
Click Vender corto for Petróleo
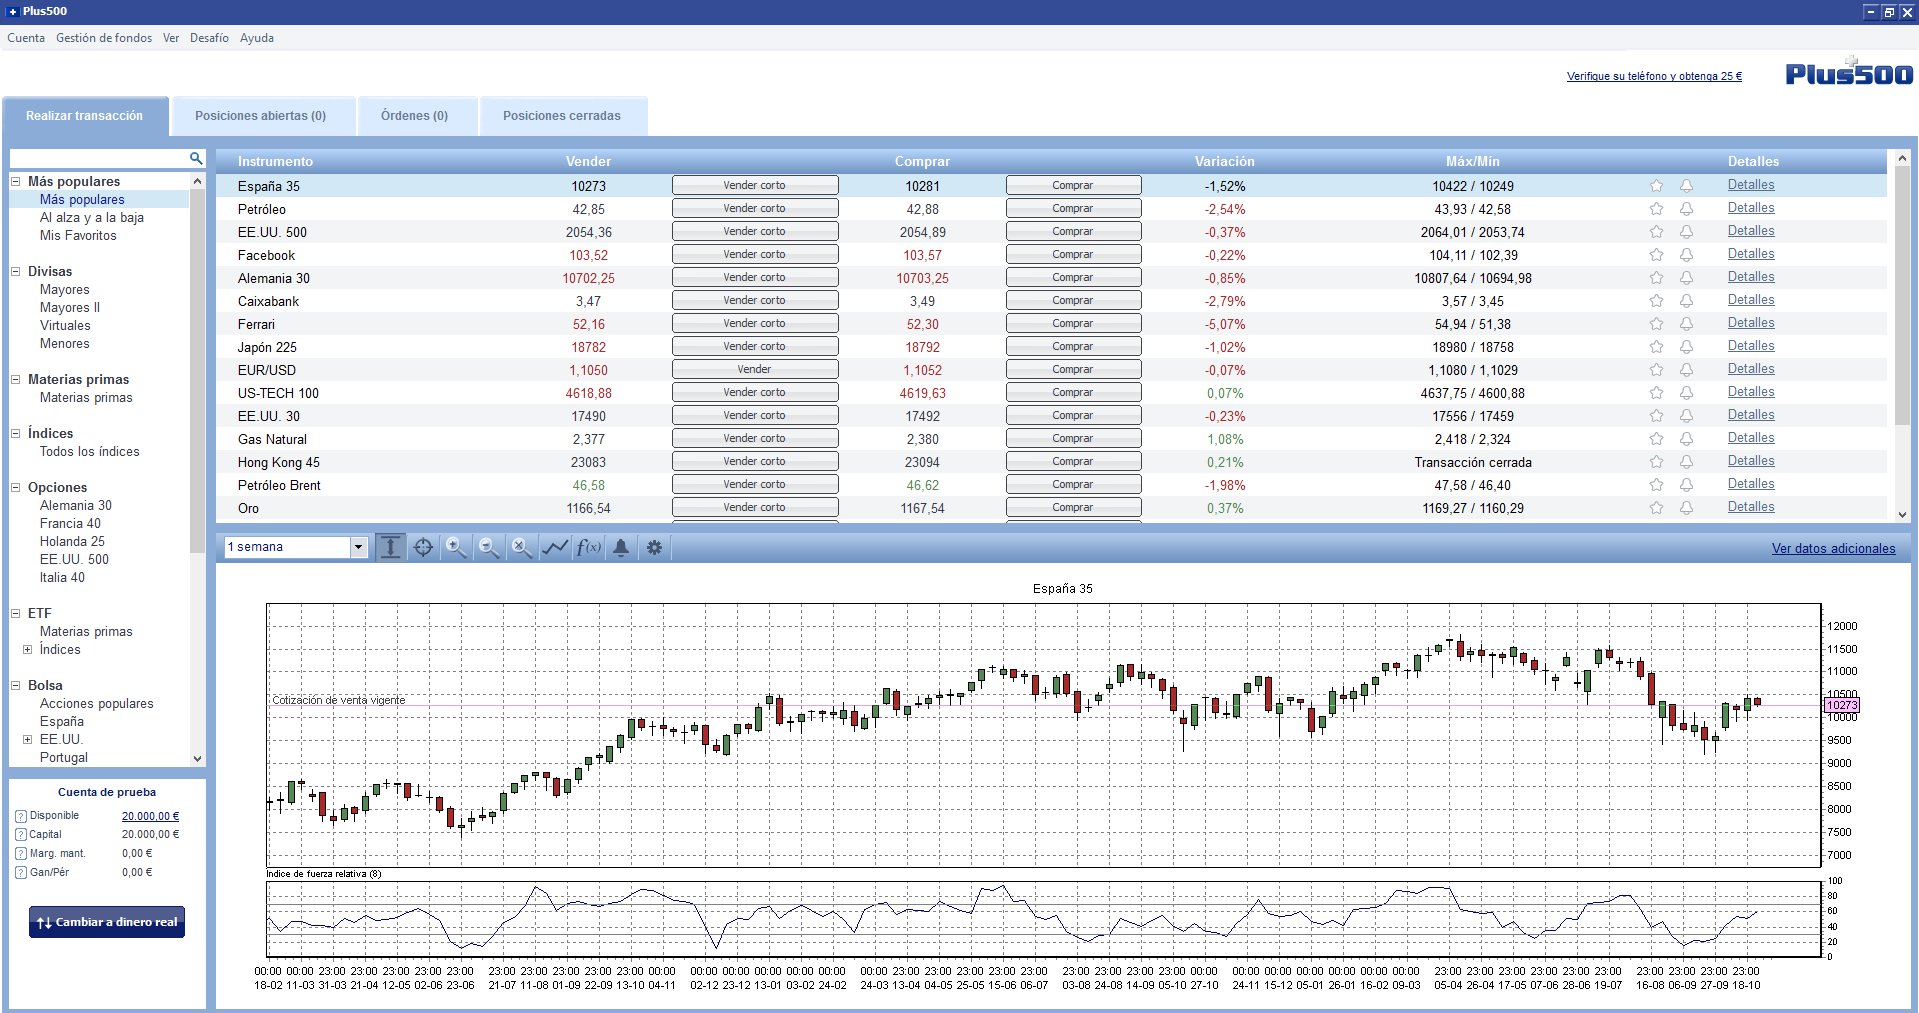click(x=755, y=208)
